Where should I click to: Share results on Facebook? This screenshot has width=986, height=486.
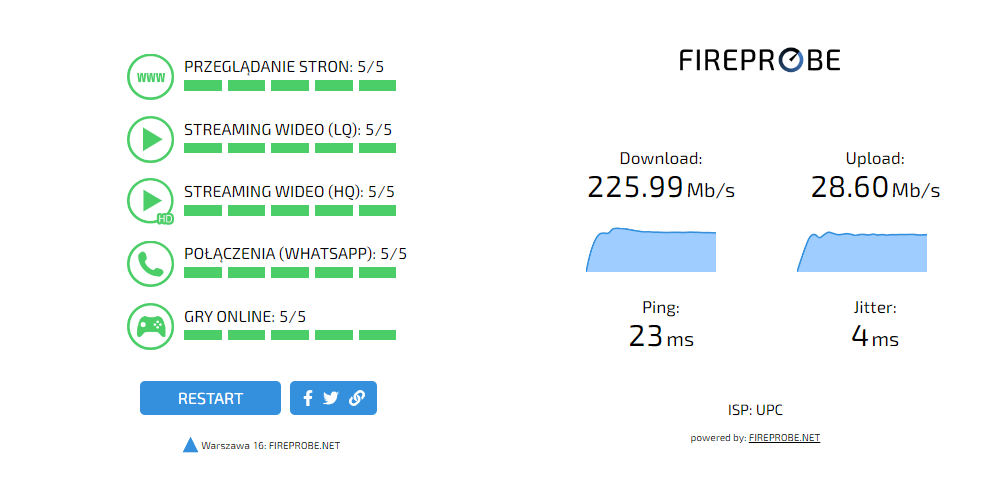[x=308, y=398]
